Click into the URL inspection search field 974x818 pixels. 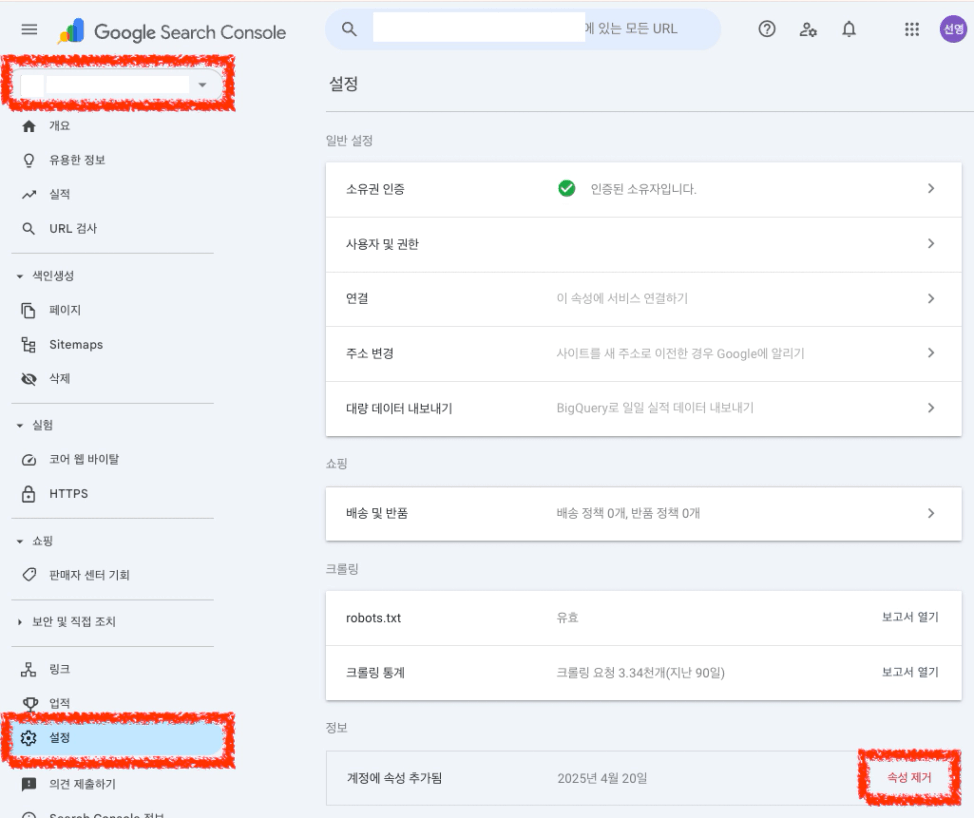pos(524,29)
